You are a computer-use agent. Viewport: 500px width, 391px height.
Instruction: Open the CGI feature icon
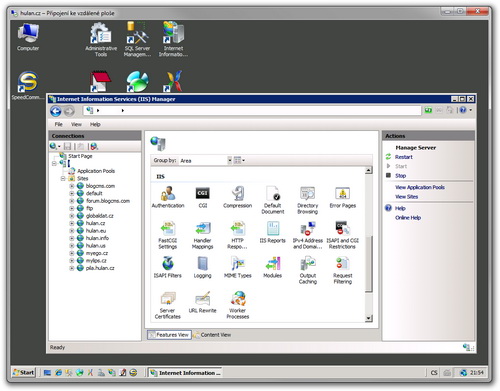[203, 197]
